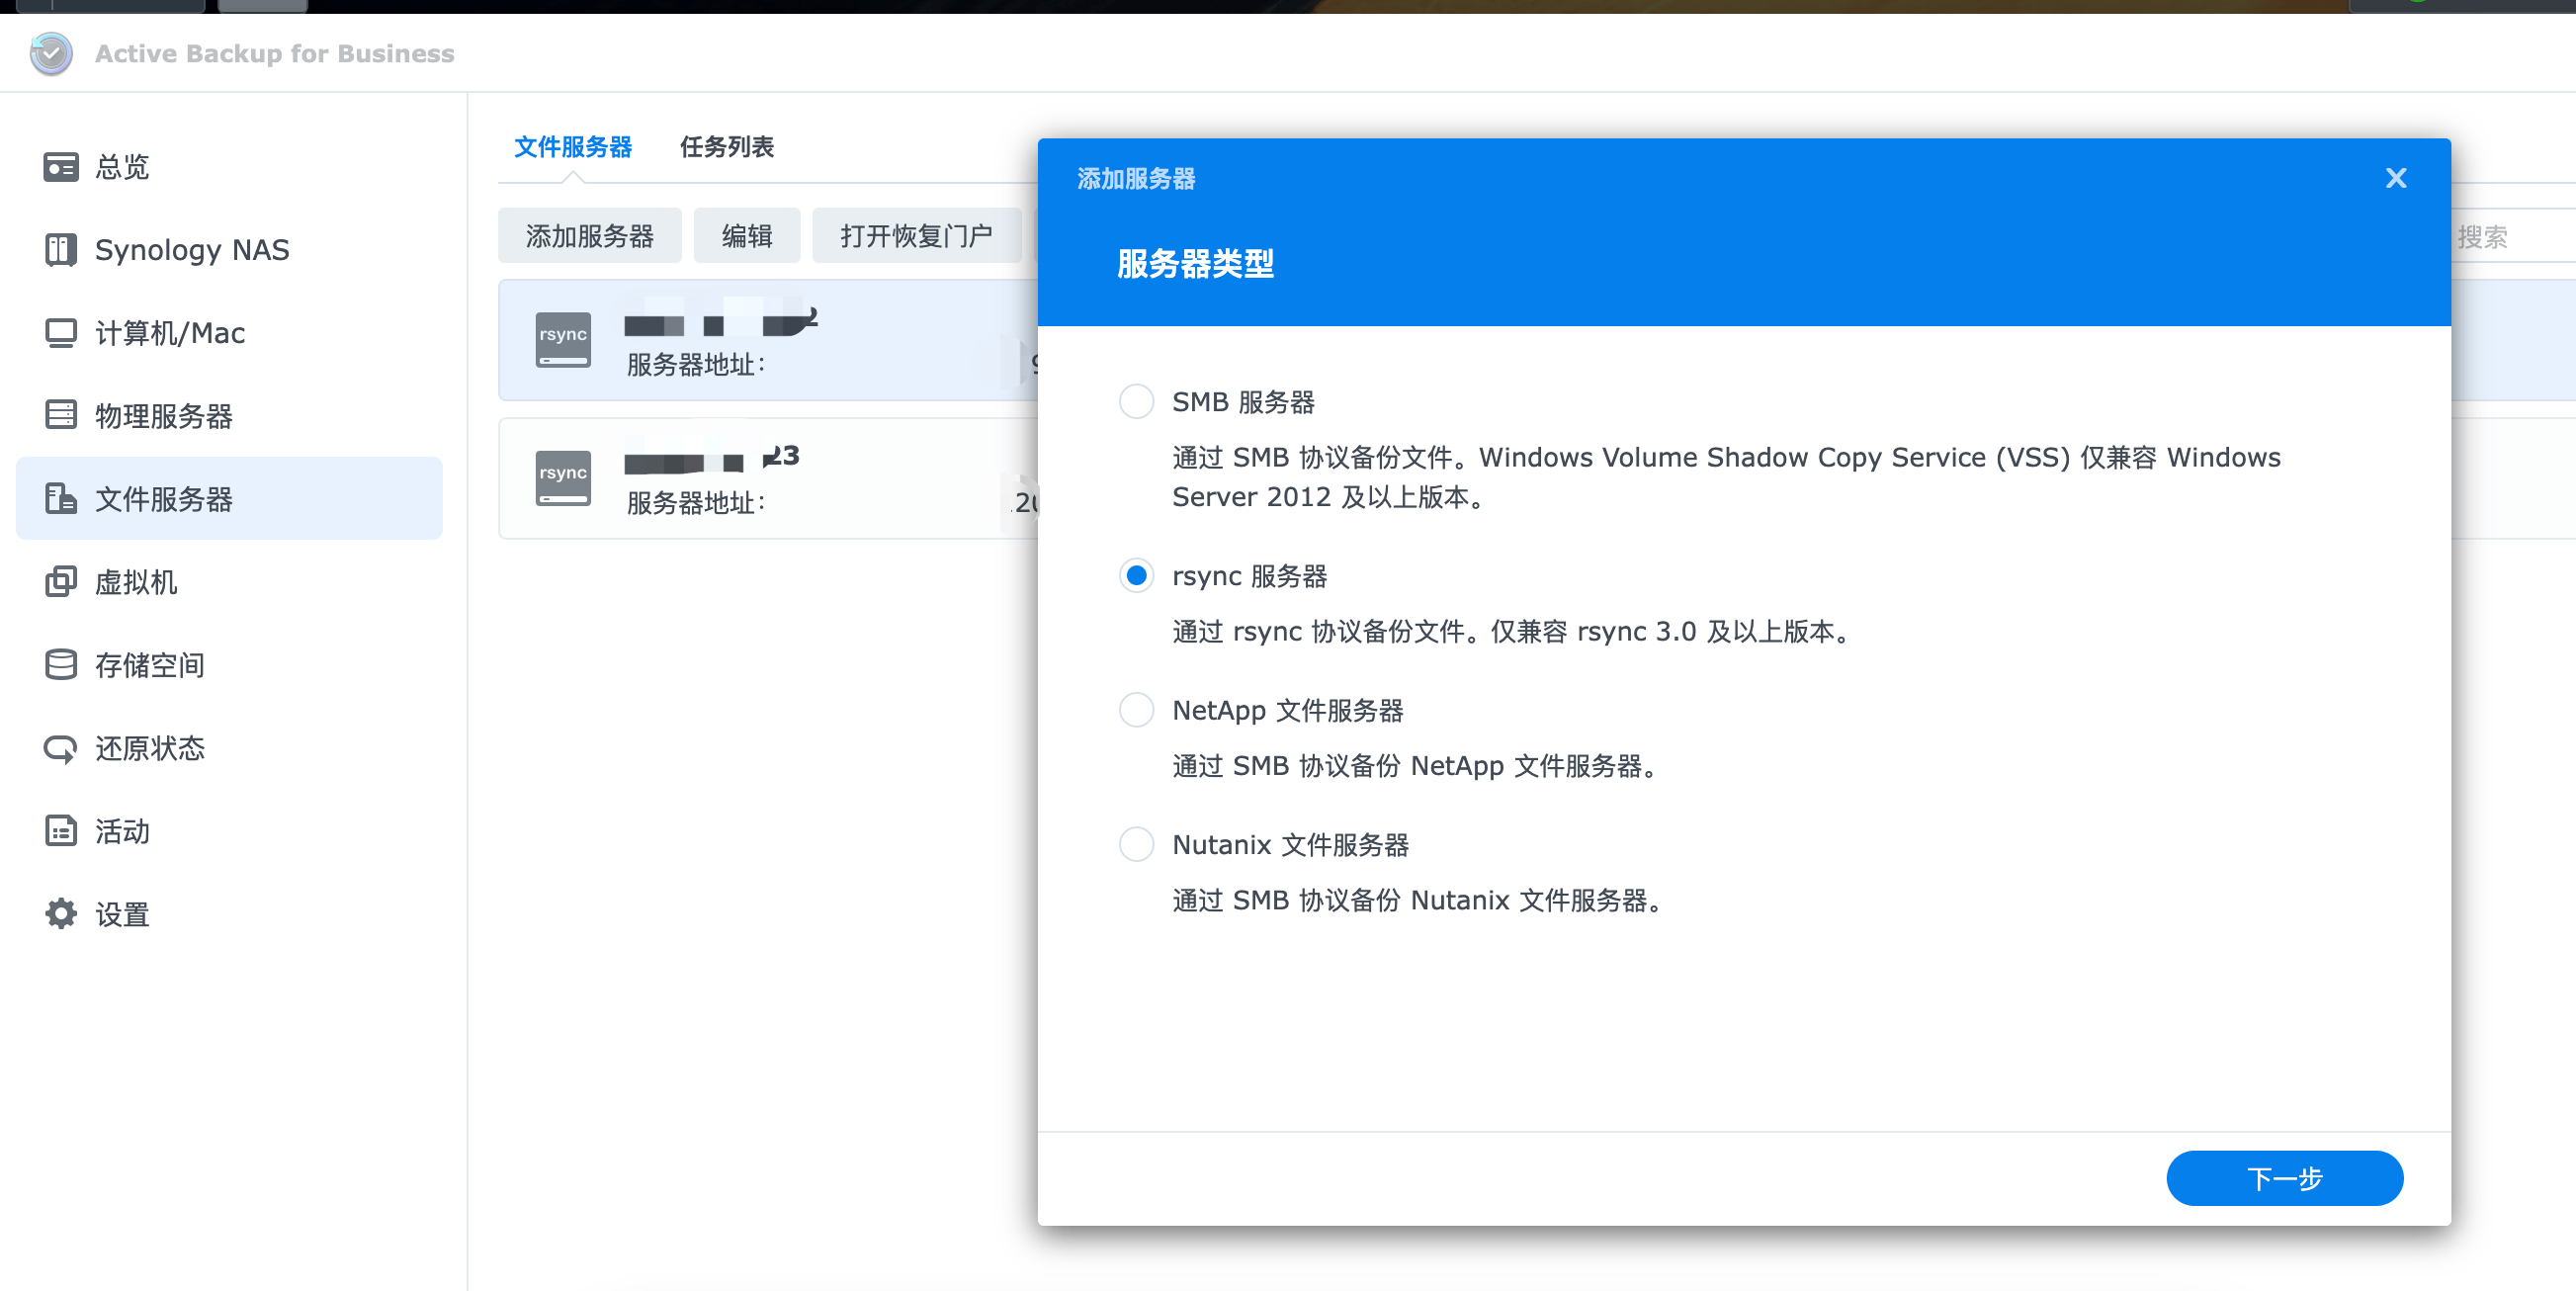Click the 文件服务器 sidebar icon

click(61, 498)
